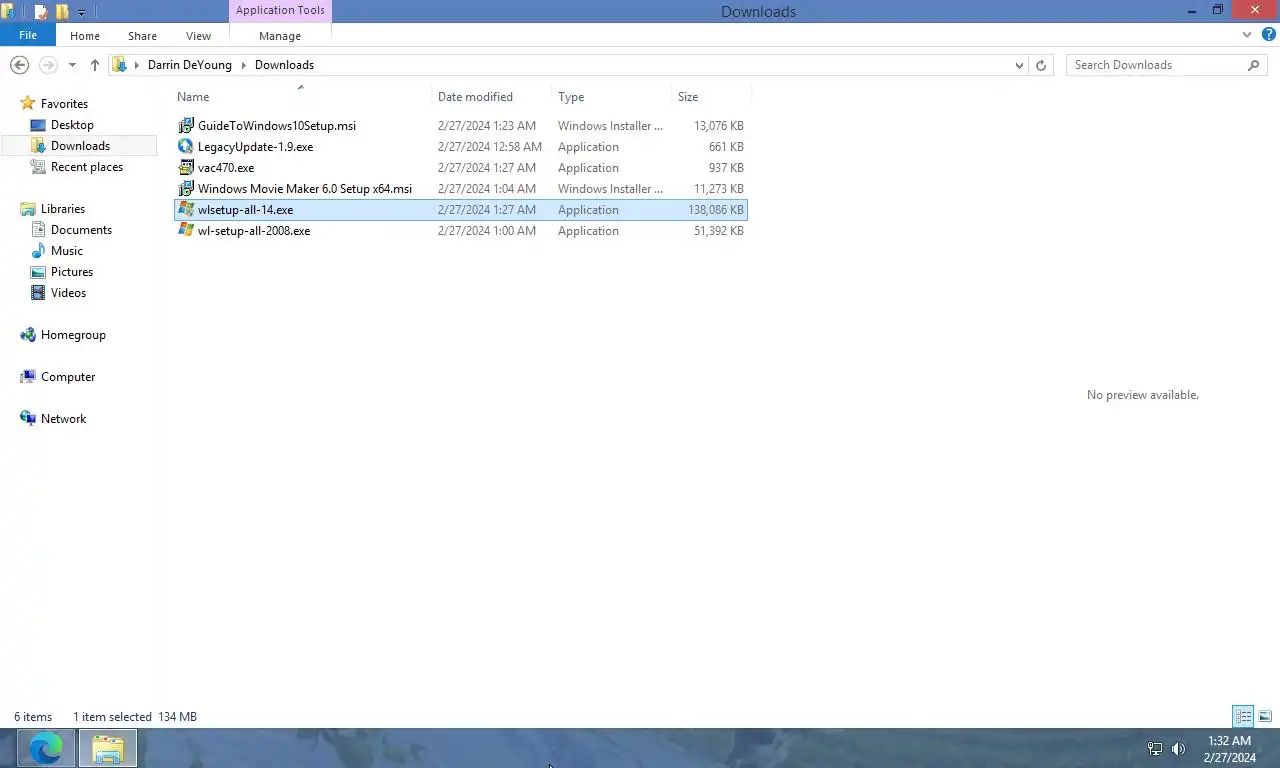Open Microsoft Edge from the taskbar
Viewport: 1280px width, 768px height.
click(x=46, y=748)
